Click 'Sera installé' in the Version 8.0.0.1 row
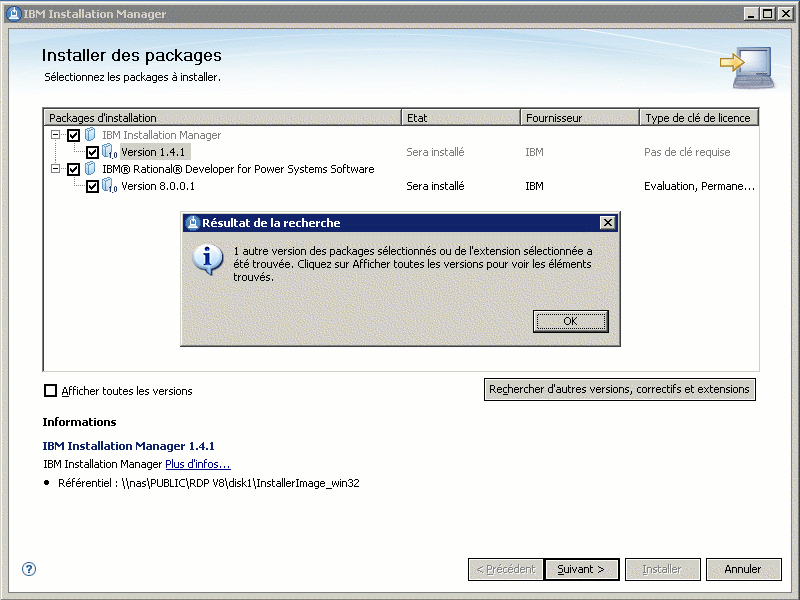The height and width of the screenshot is (600, 800). coord(435,186)
